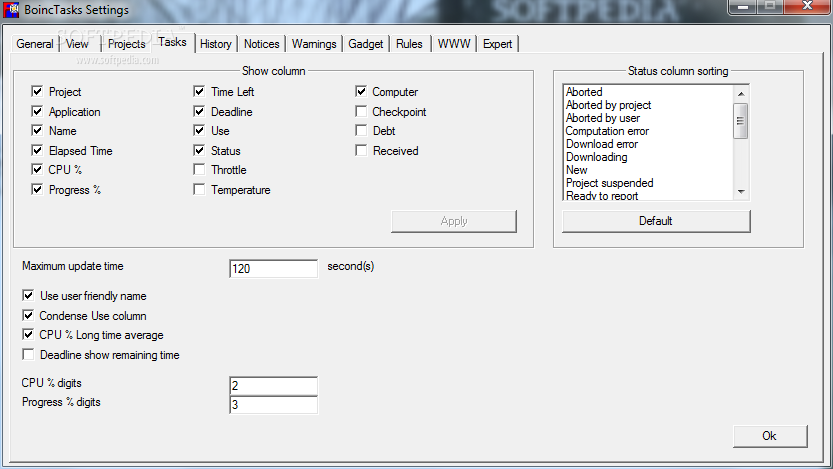Screen dimensions: 833x469
Task: Enable Deadline show remaining time
Action: (28, 354)
